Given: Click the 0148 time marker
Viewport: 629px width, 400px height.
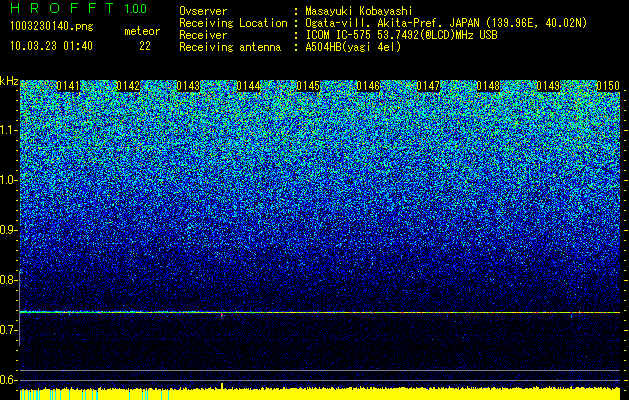Looking at the screenshot, I should click(489, 86).
